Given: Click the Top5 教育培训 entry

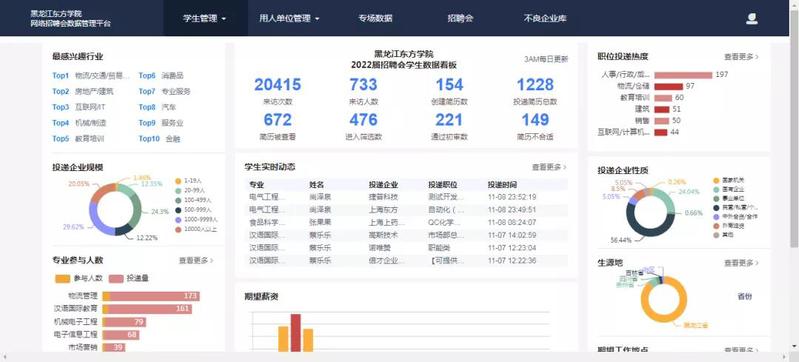Looking at the screenshot, I should click(x=78, y=139).
